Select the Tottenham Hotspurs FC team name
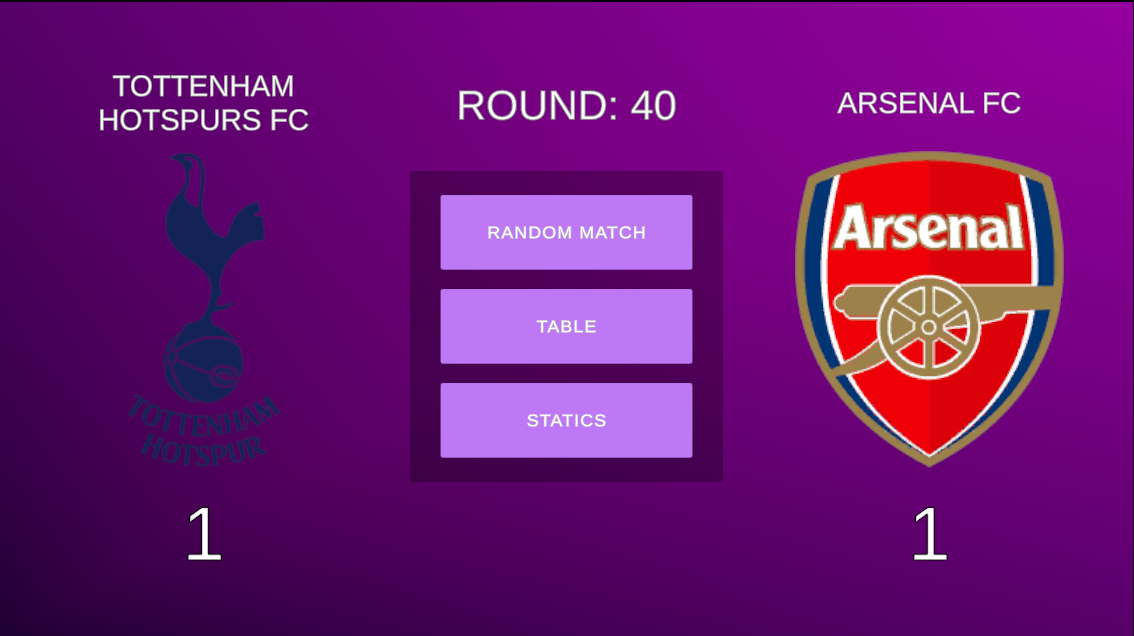1134x636 pixels. coord(203,103)
